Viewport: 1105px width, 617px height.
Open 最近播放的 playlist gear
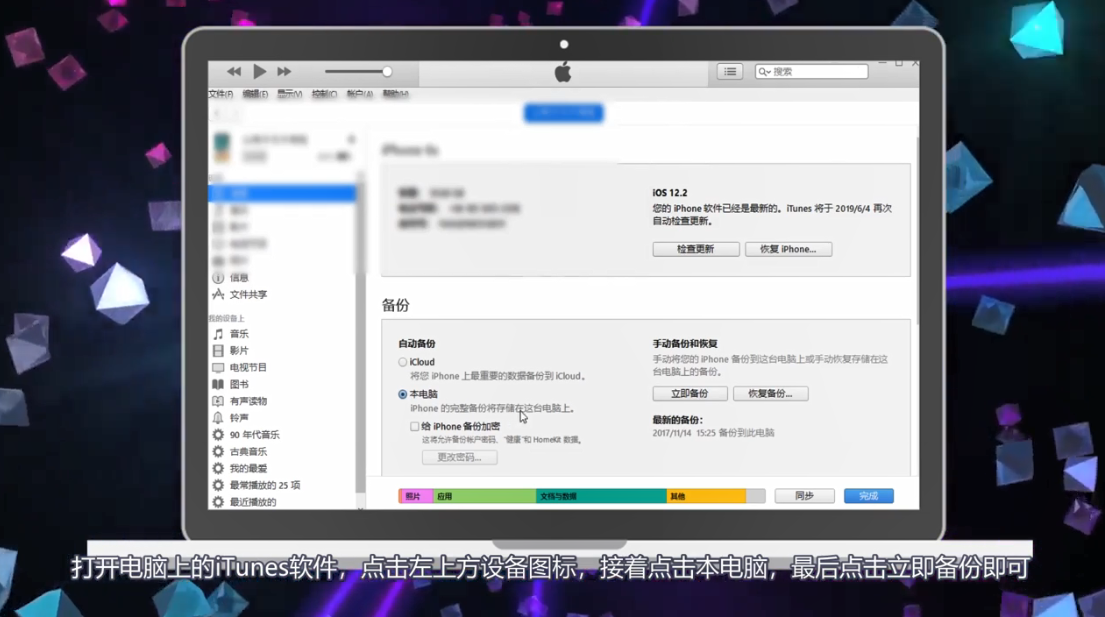(x=218, y=501)
